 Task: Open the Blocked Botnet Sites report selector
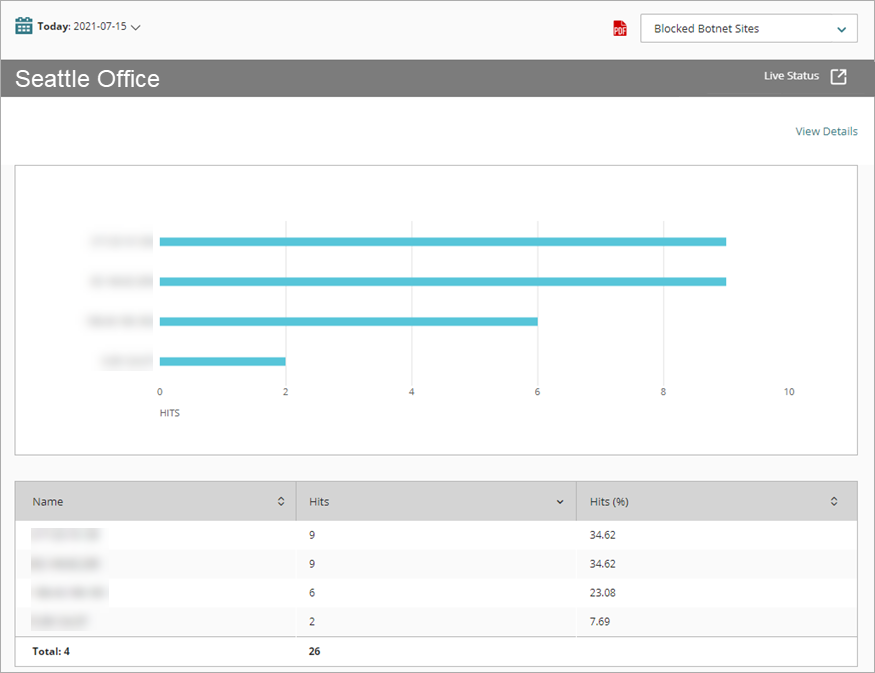pos(748,28)
